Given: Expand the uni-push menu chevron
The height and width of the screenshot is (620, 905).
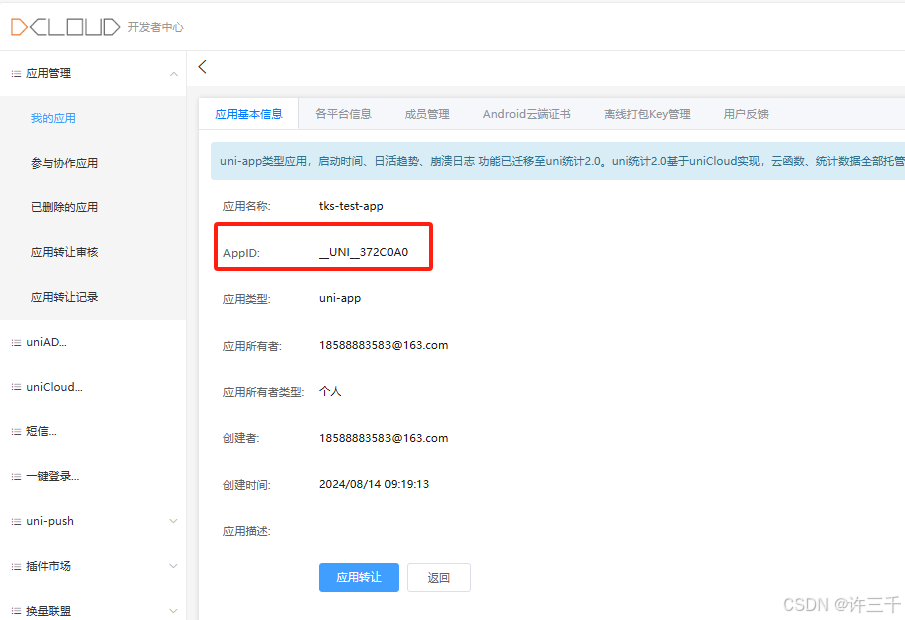Looking at the screenshot, I should pos(173,521).
